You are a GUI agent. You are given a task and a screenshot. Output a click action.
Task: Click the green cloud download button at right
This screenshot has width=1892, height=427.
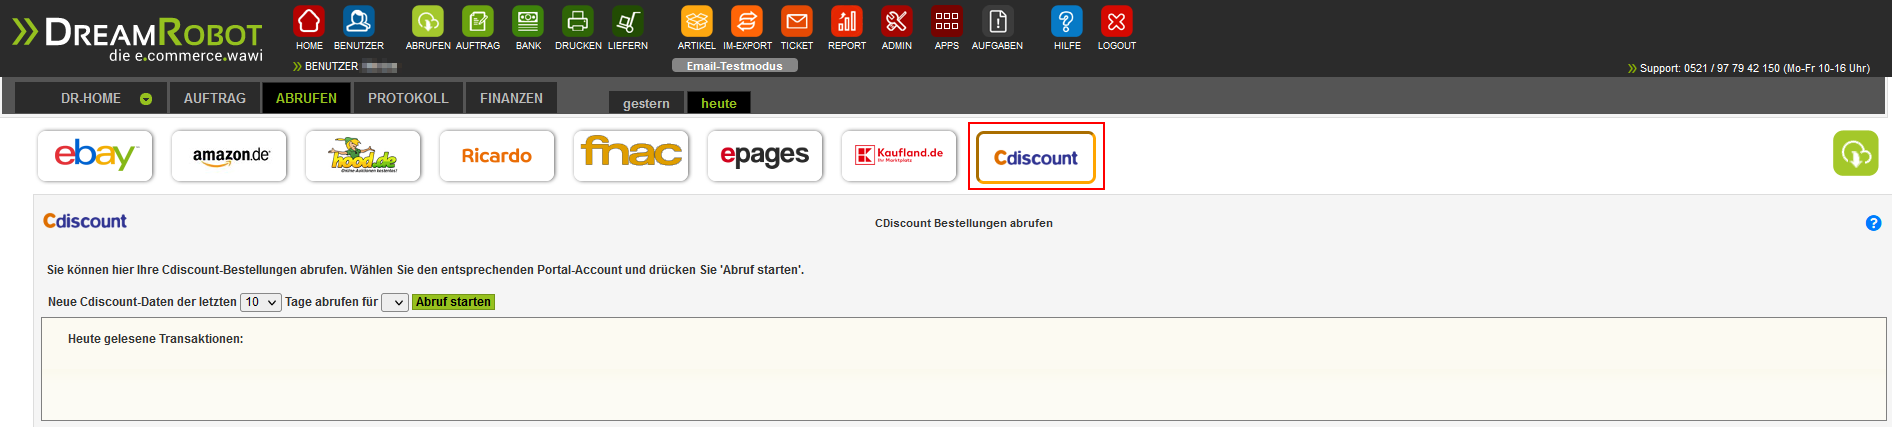pos(1855,153)
